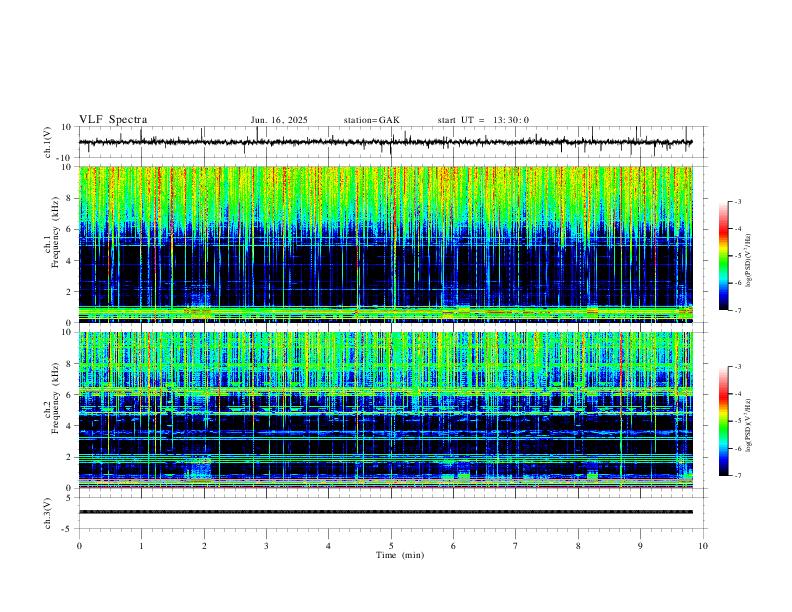Viewport: 792px width, 612px height.
Task: Click the log(PSD) label beside ch.2 colorbar
Action: tap(749, 426)
